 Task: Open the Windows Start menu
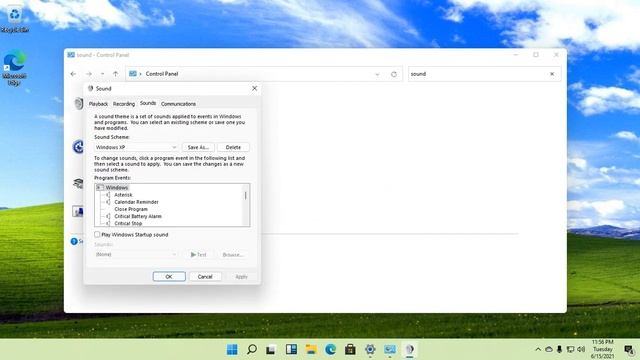(x=232, y=349)
